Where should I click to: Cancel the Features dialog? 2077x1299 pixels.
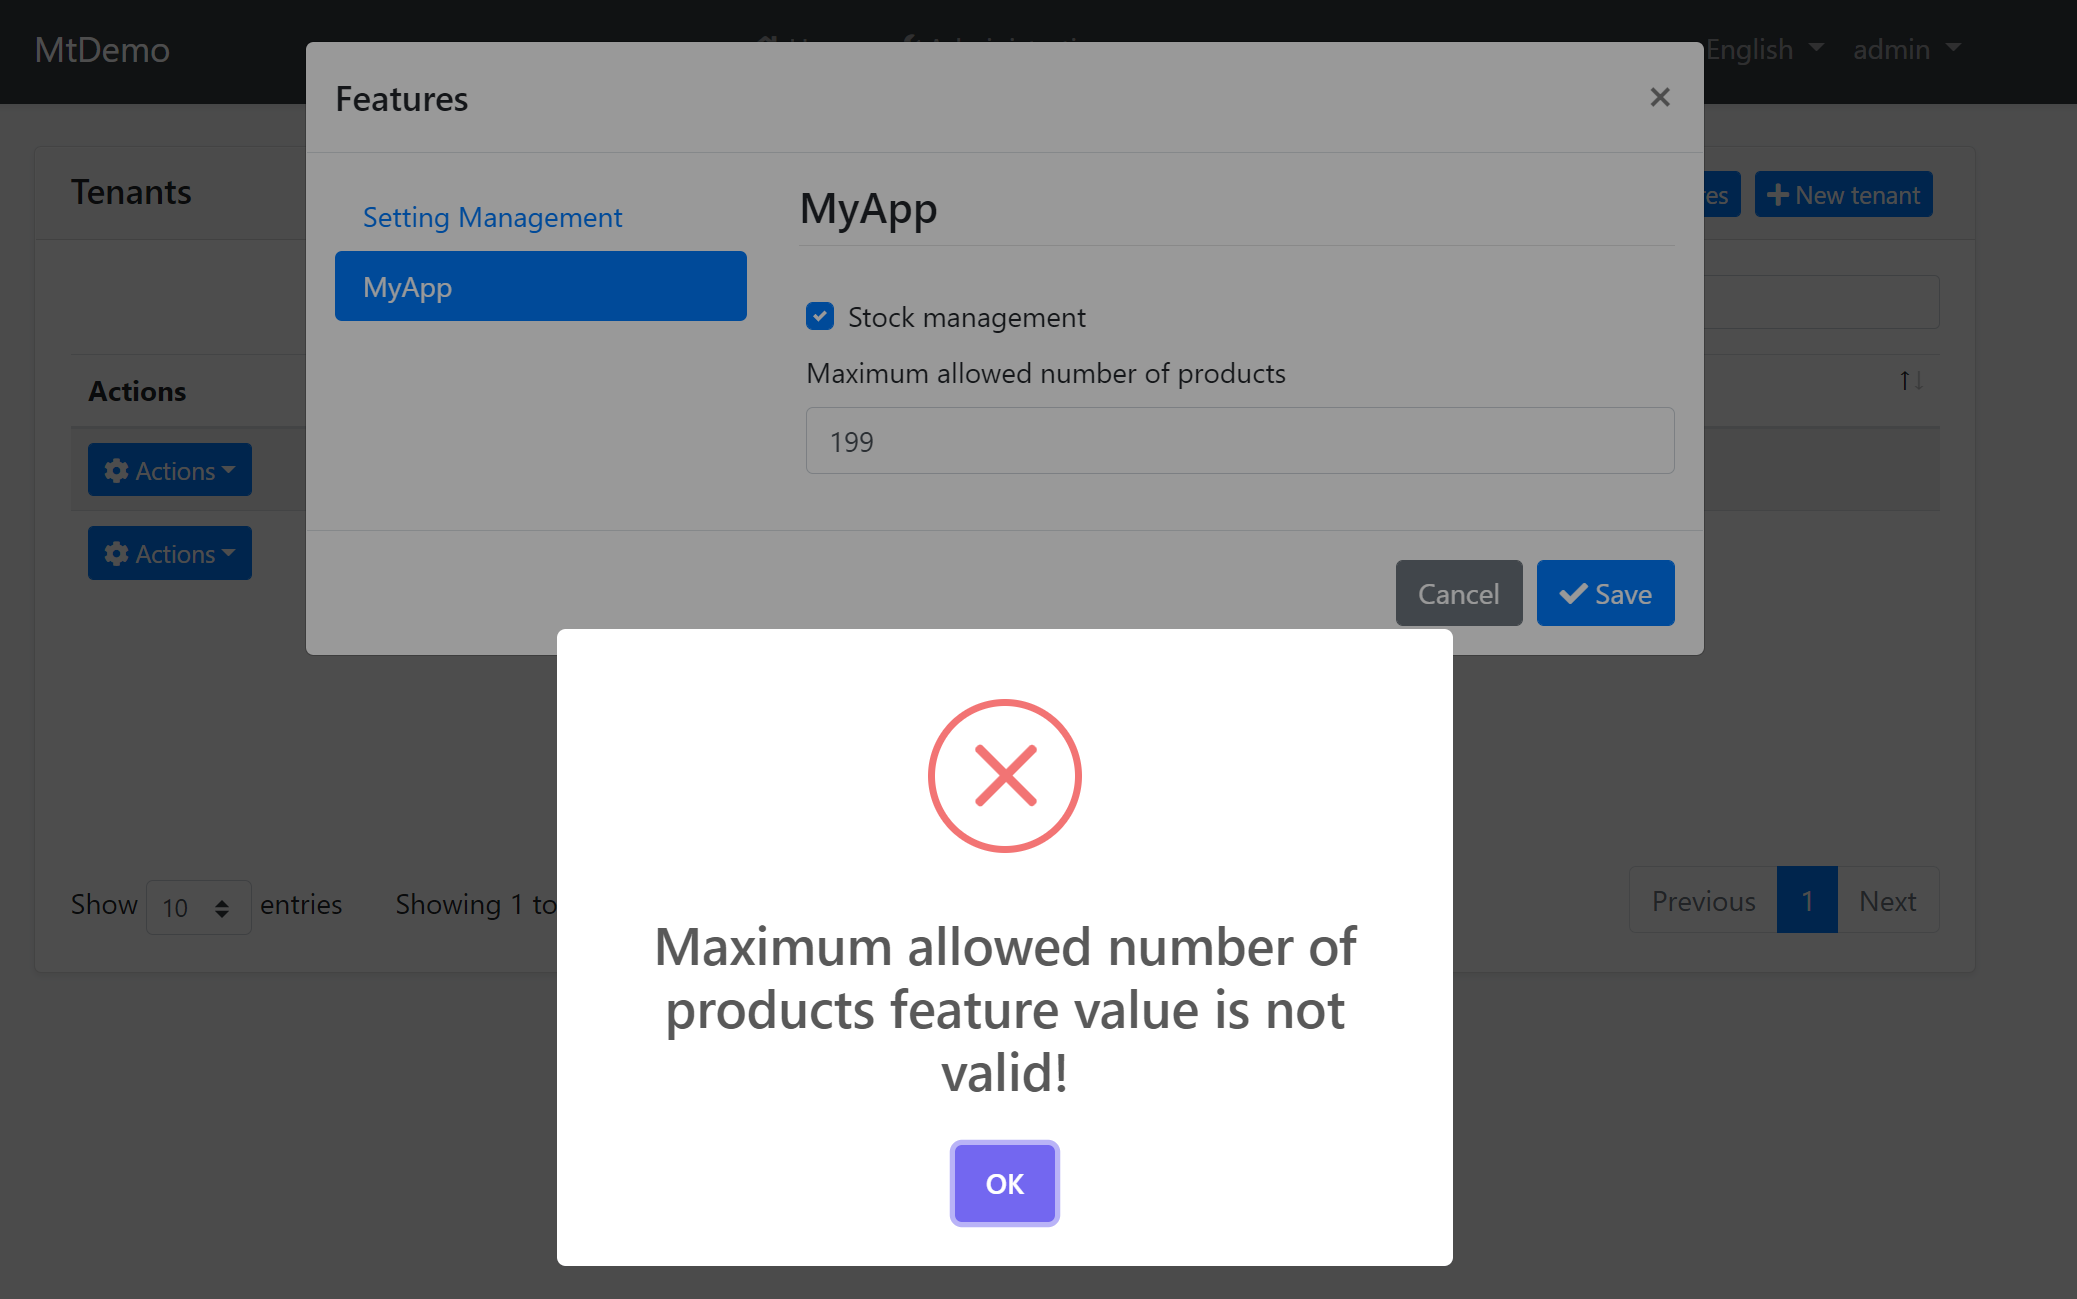[1458, 593]
